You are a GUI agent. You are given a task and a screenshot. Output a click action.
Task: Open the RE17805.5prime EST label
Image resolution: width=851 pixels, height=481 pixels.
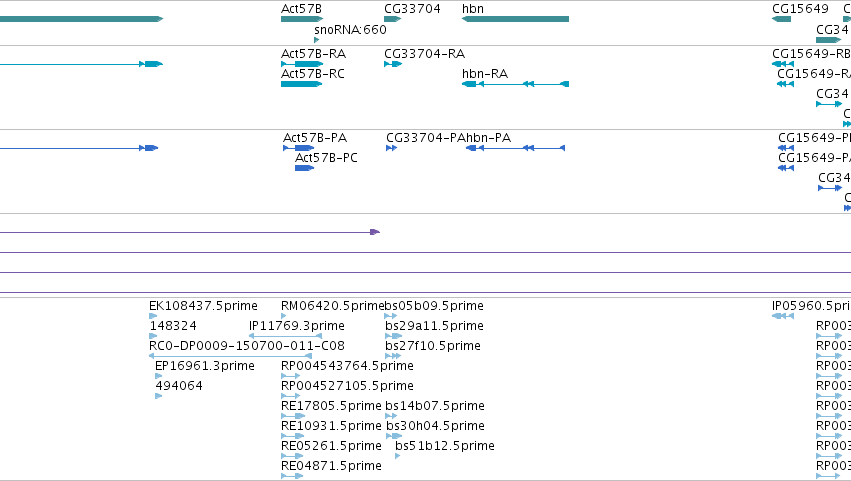tap(331, 406)
